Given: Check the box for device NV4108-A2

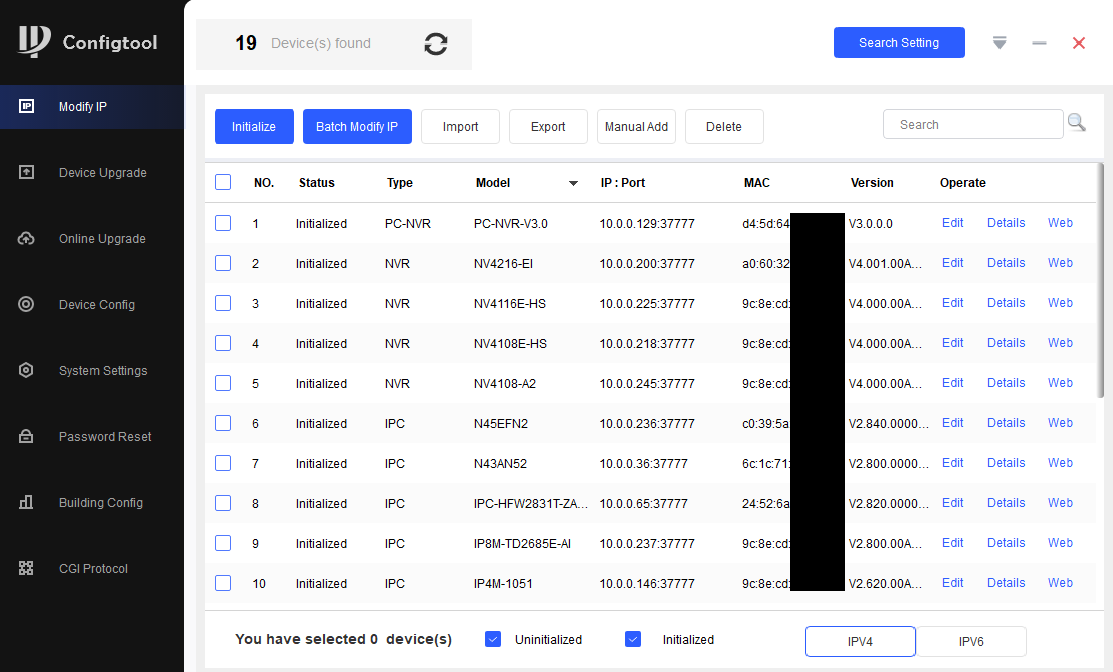Looking at the screenshot, I should coord(223,383).
